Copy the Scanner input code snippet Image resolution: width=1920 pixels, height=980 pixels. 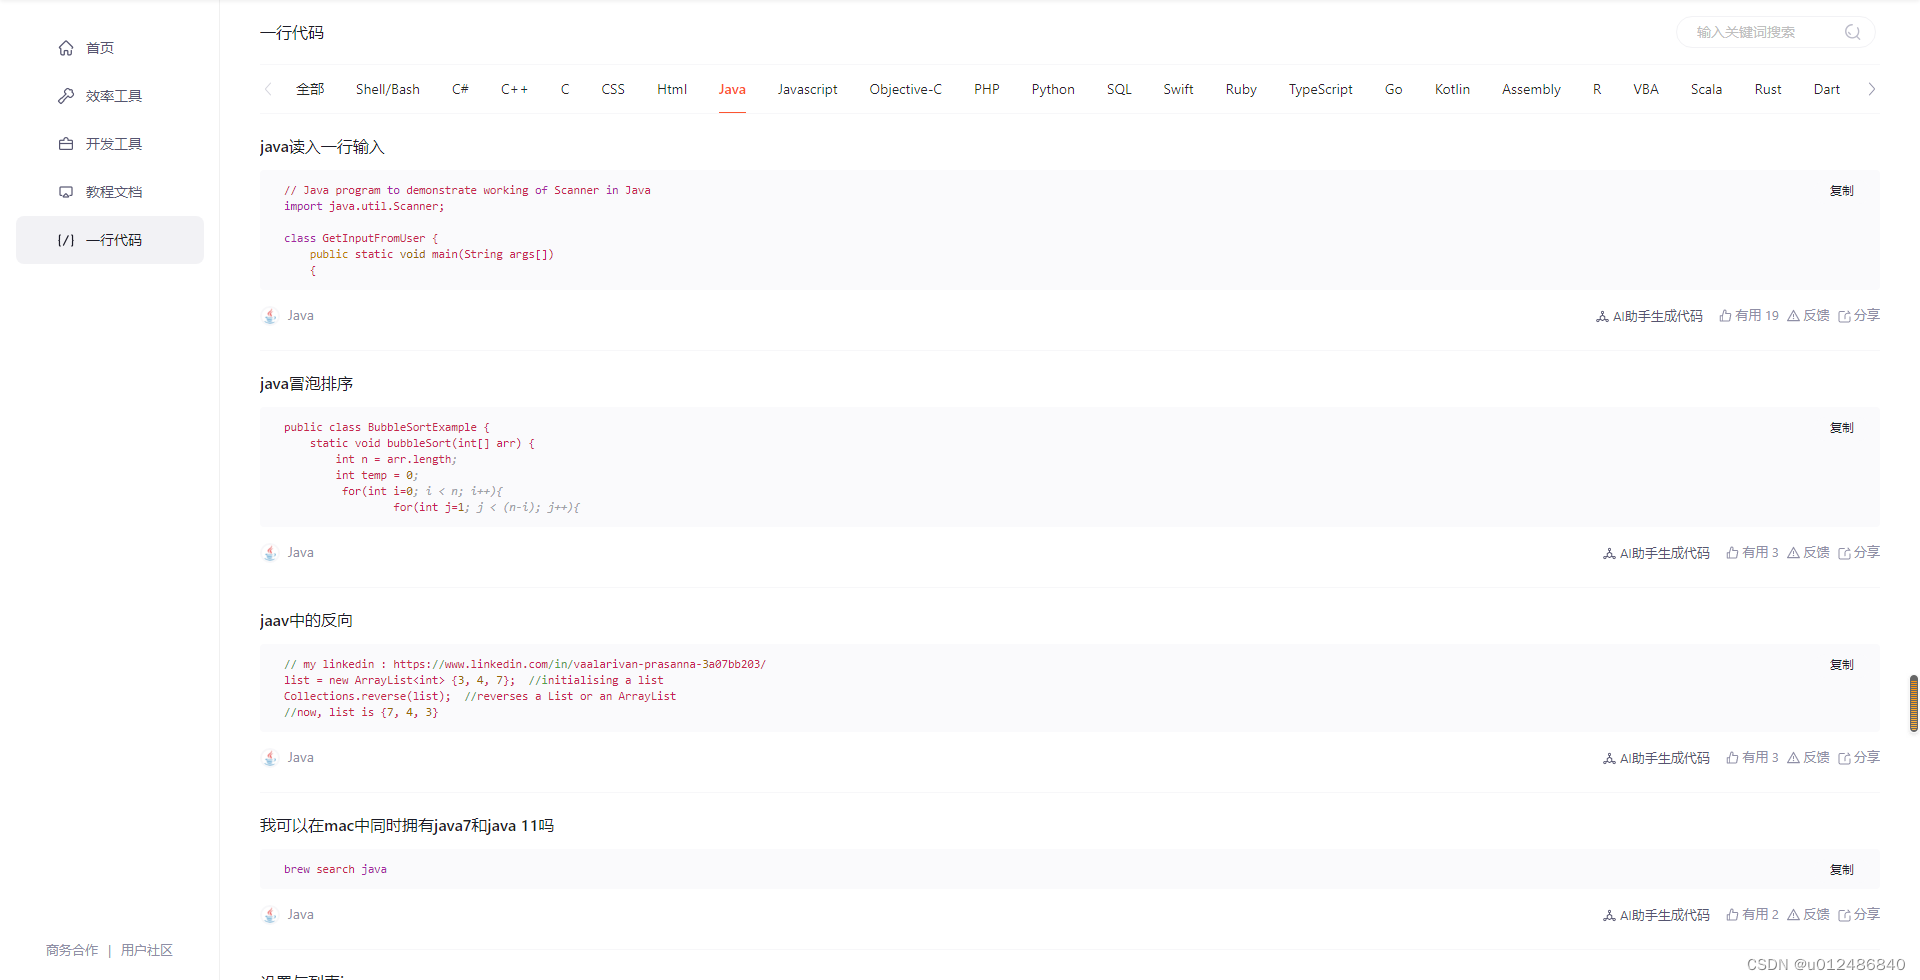coord(1842,191)
